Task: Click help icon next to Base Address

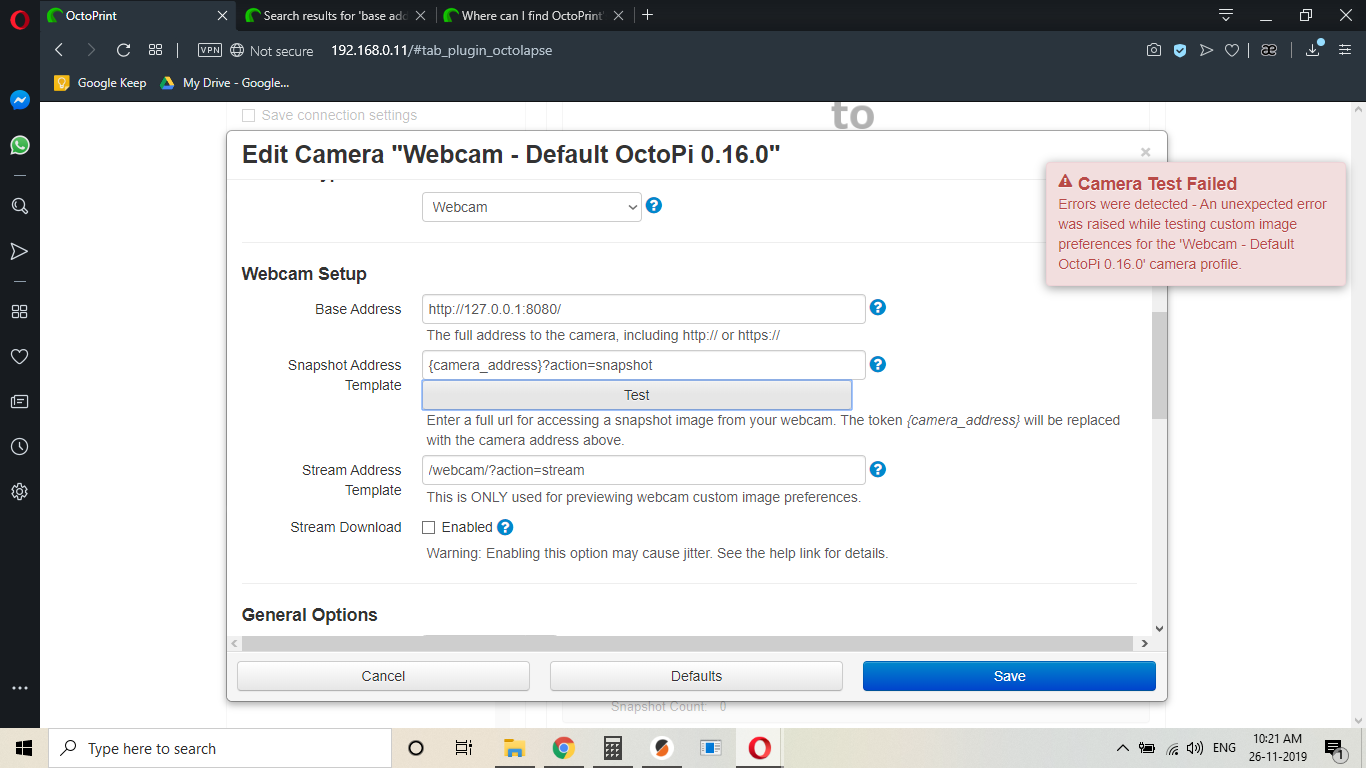Action: [878, 308]
